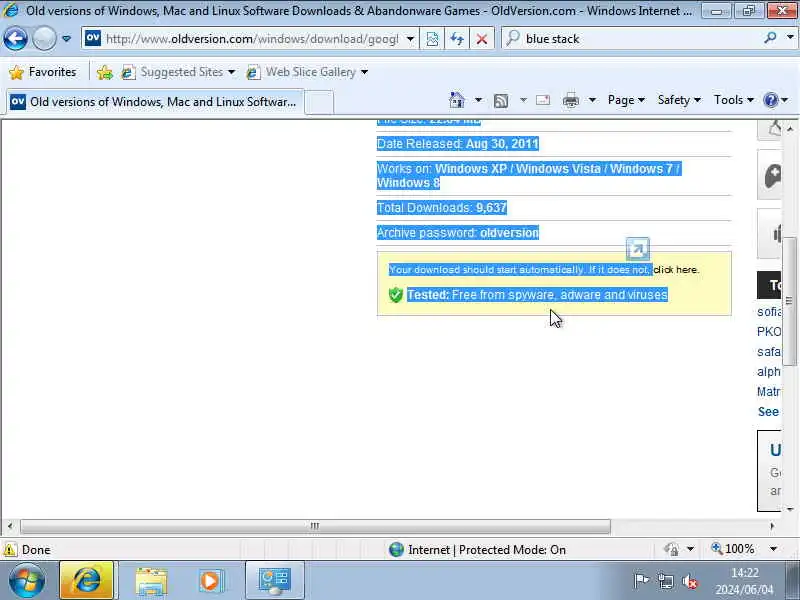Click the accelerator arrow icon over selection
The image size is (800, 600).
[638, 249]
